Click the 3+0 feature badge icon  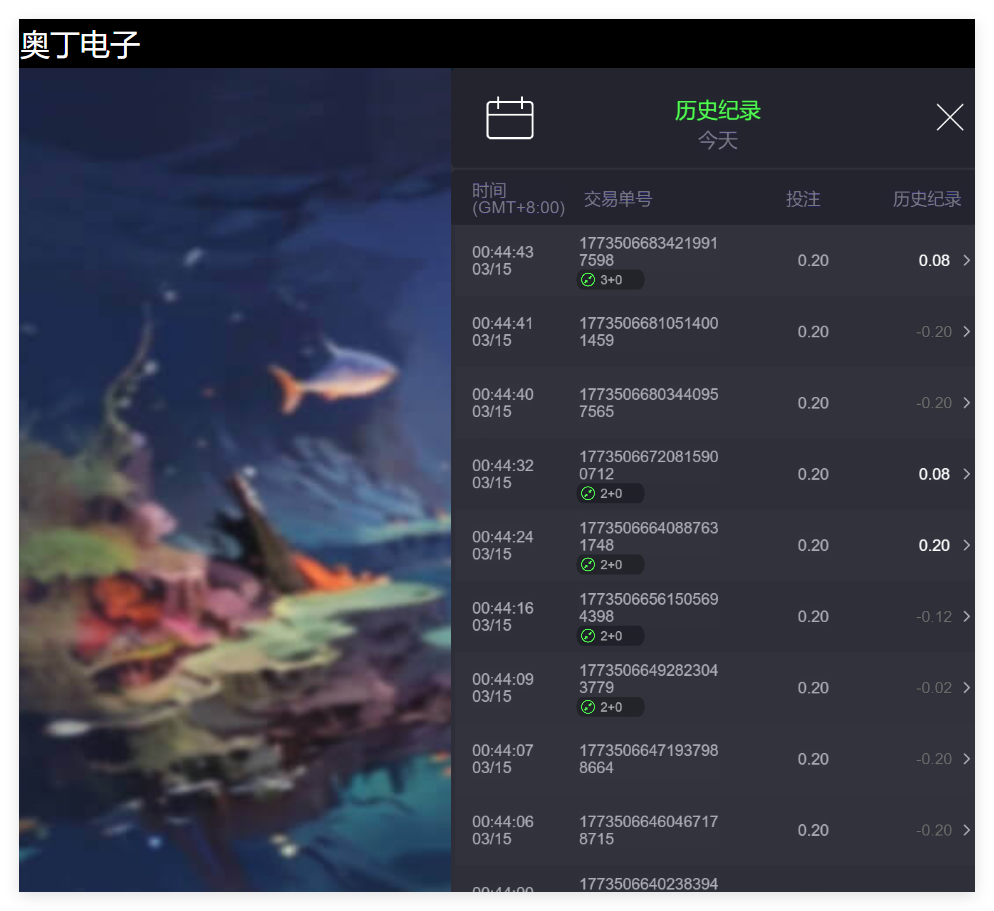610,280
